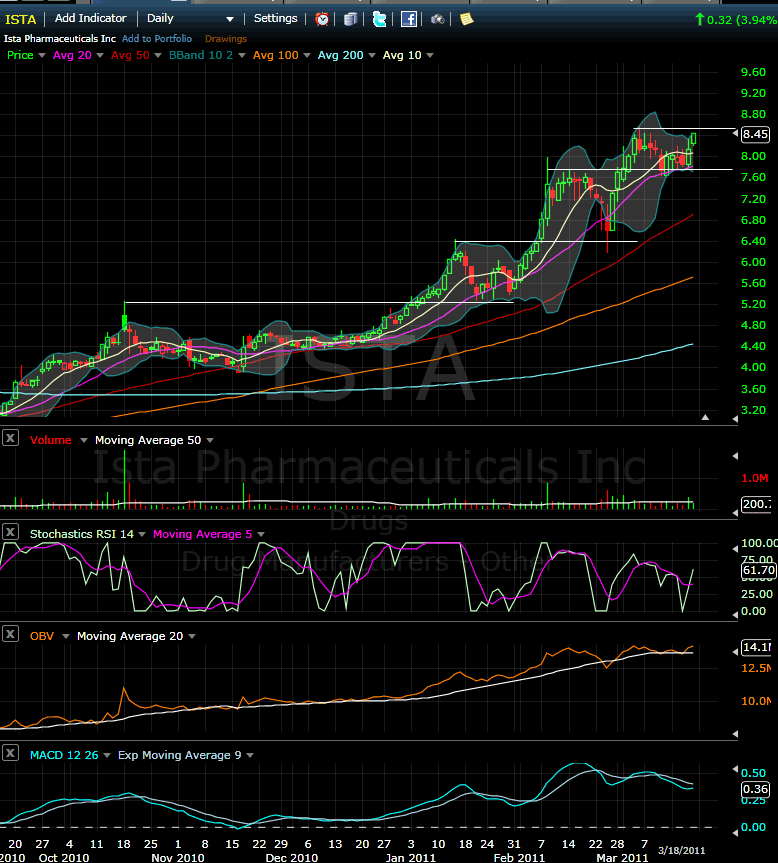Click Add to Portfolio link
Screen dimensions: 778x863
(157, 39)
